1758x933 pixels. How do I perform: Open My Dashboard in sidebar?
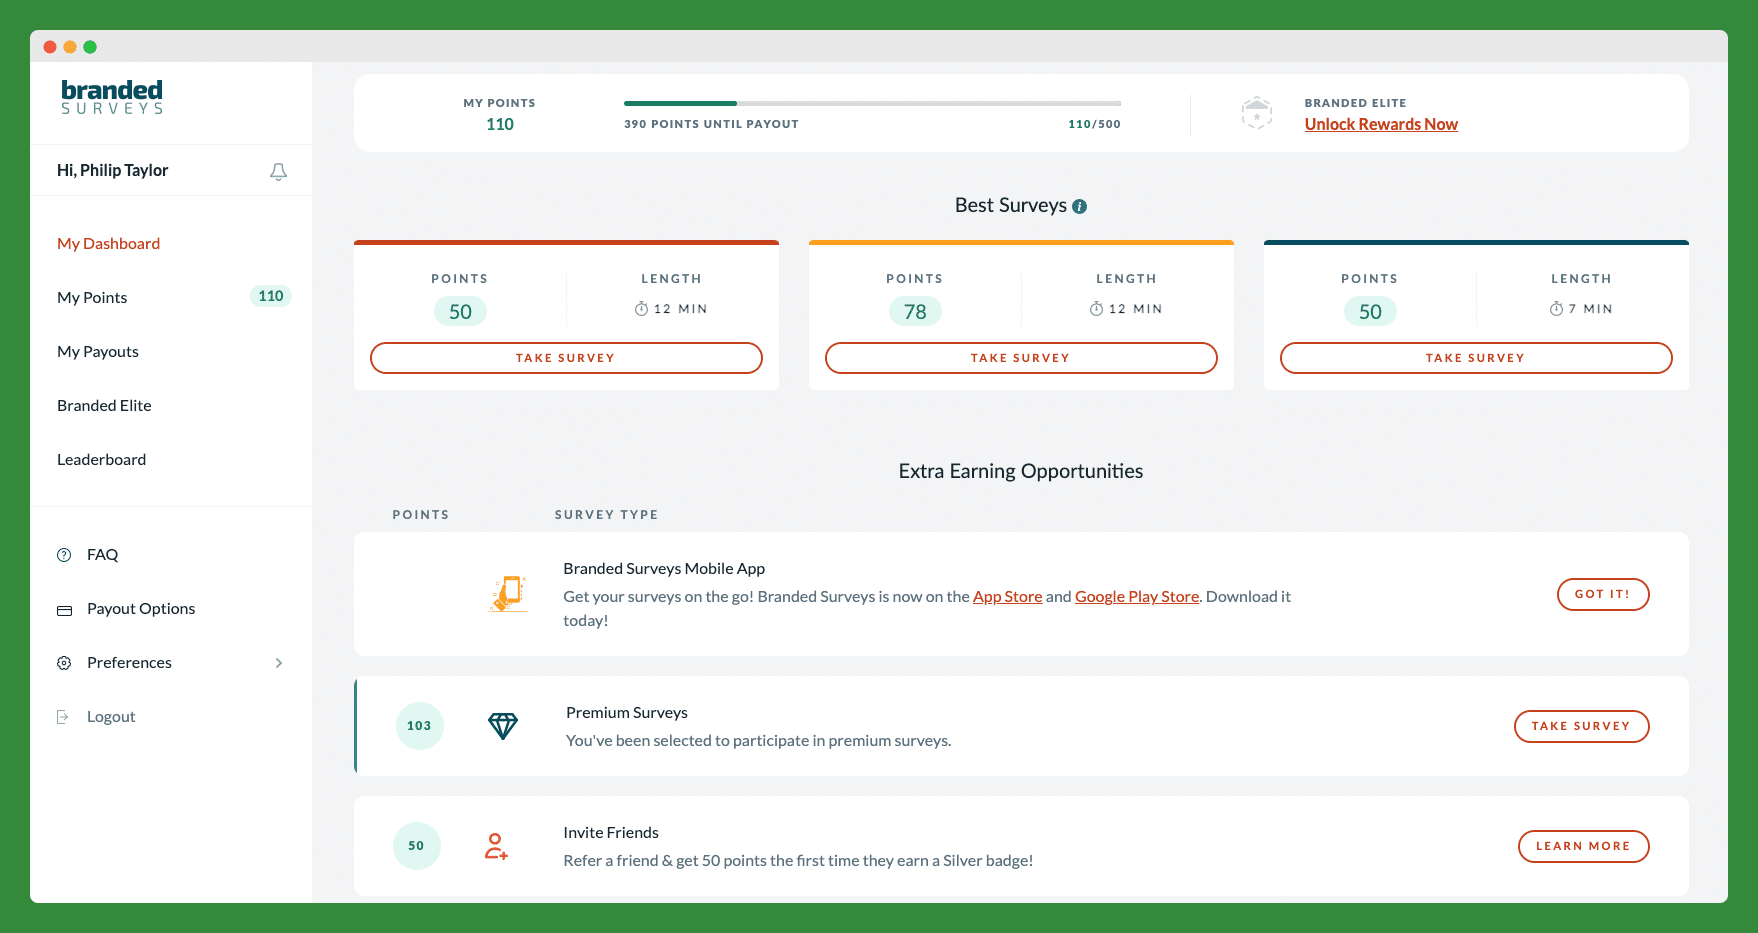tap(108, 244)
